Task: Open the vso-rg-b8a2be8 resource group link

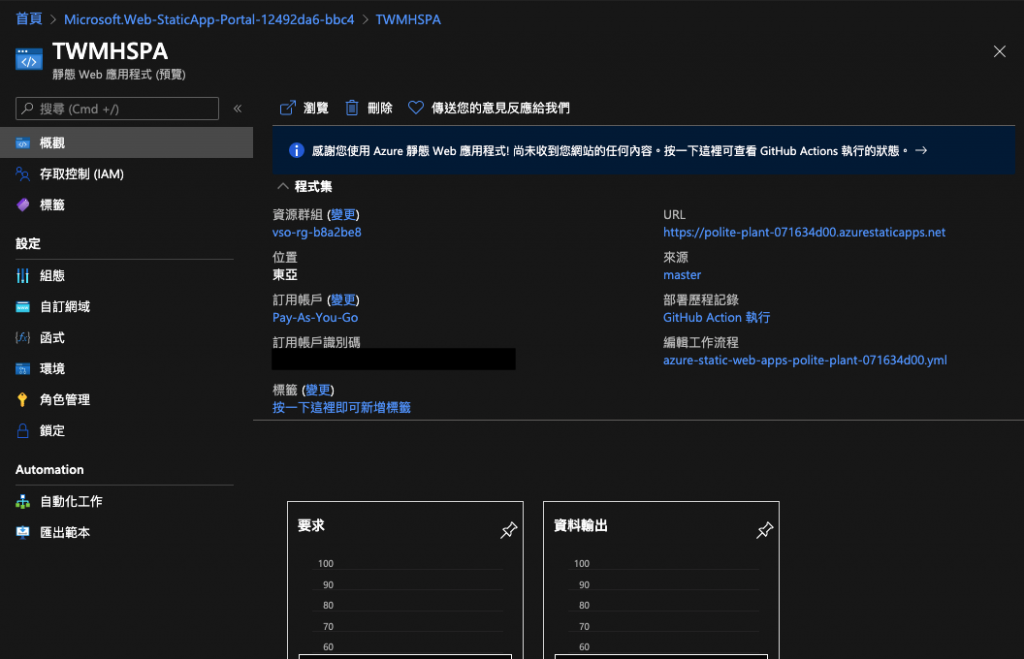Action: click(x=317, y=233)
